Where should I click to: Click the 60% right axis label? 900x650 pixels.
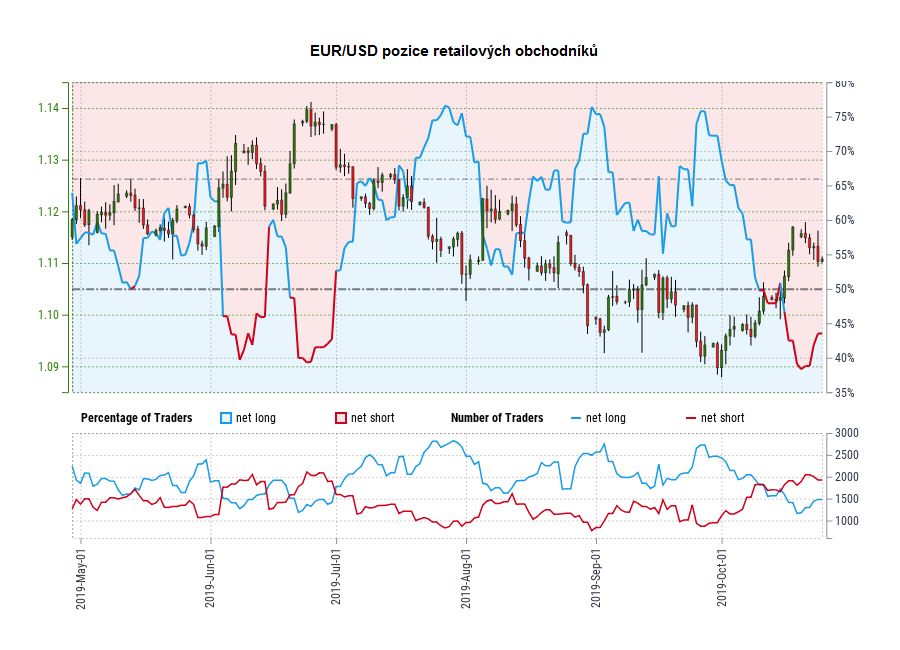click(x=844, y=220)
